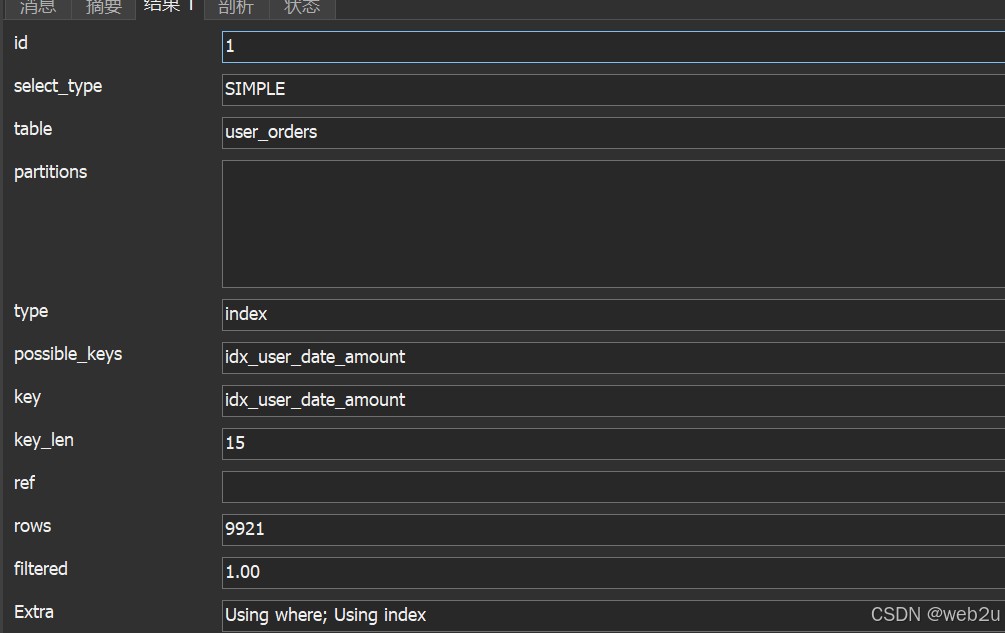Click the partitions label text
The height and width of the screenshot is (633, 1005).
tap(50, 172)
